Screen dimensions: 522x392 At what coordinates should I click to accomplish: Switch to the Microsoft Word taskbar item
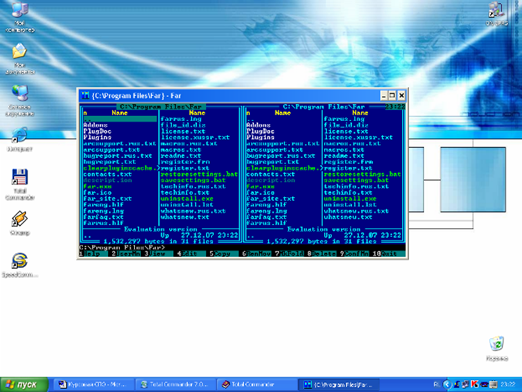coord(94,384)
